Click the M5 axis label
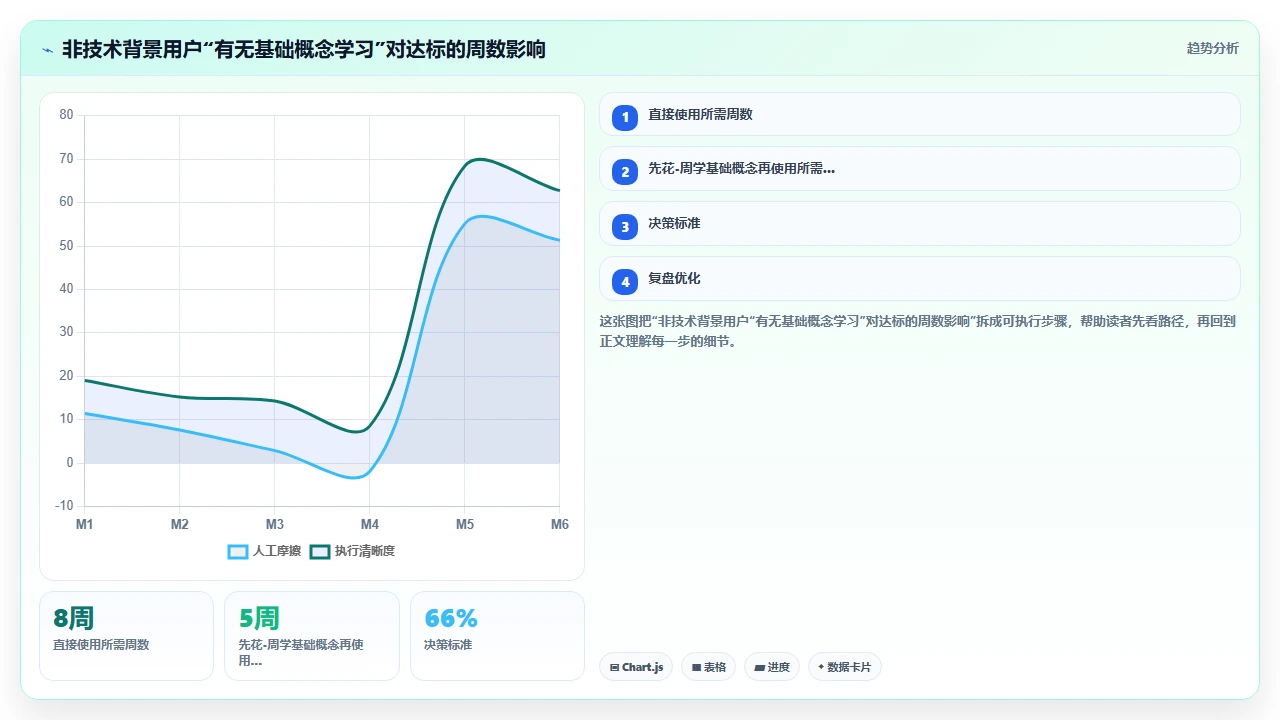This screenshot has width=1280, height=720. [465, 525]
